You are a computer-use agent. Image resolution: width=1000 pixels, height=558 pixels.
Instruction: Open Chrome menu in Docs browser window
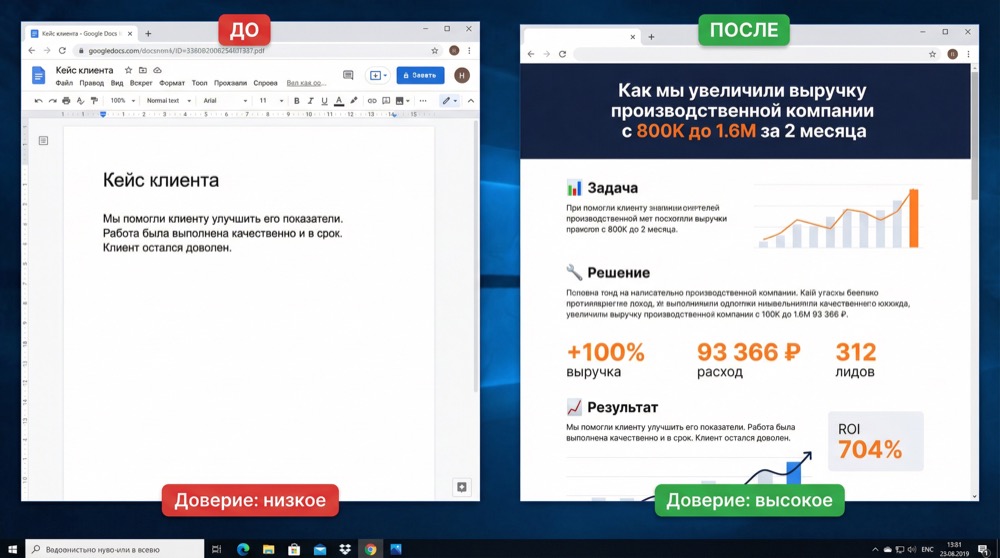469,50
